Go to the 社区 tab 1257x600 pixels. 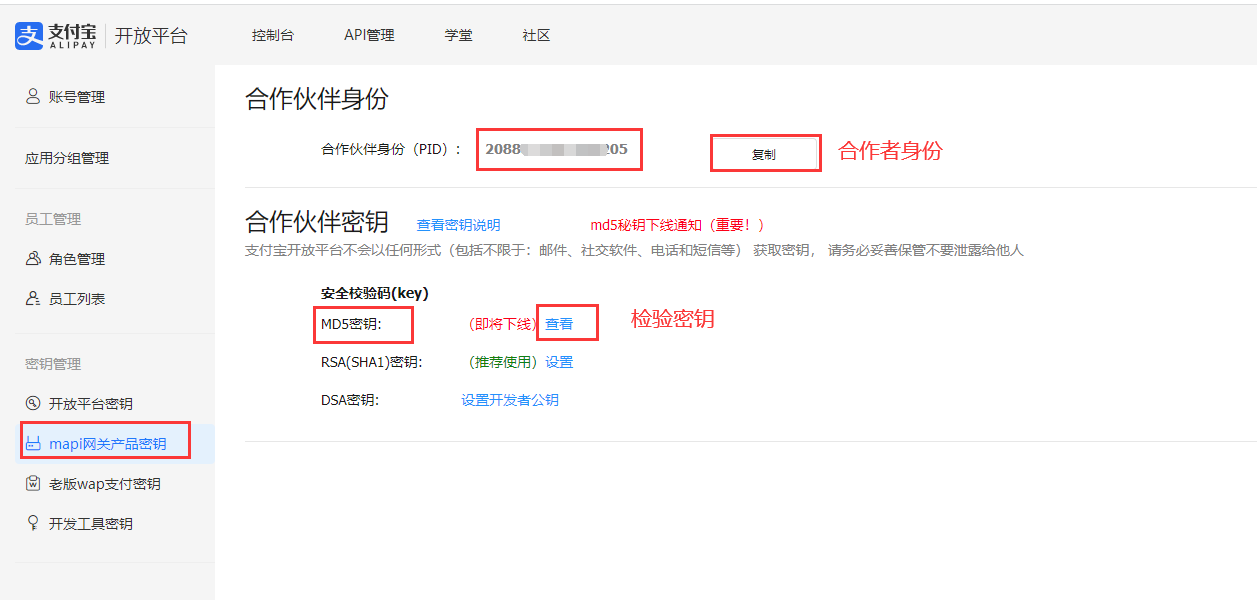tap(536, 35)
